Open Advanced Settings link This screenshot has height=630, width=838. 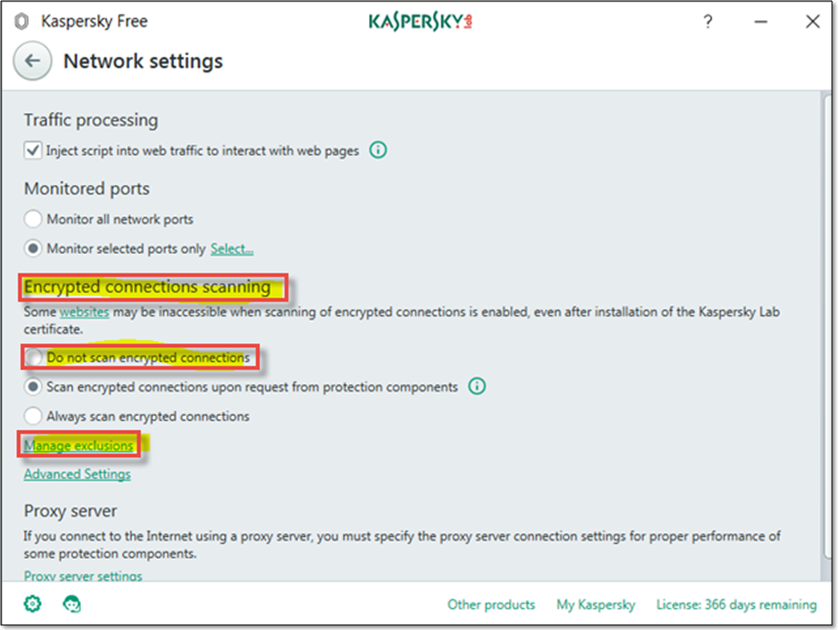coord(77,474)
